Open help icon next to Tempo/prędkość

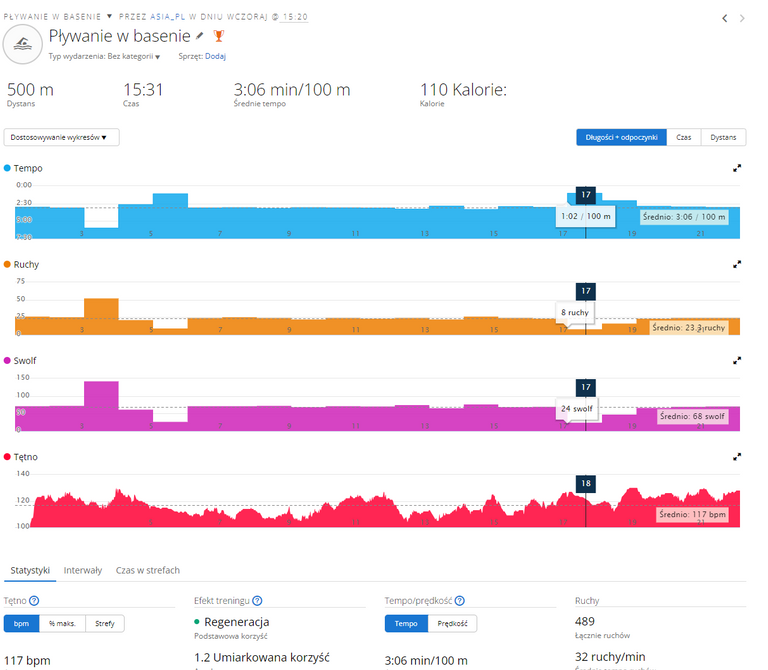pos(459,600)
